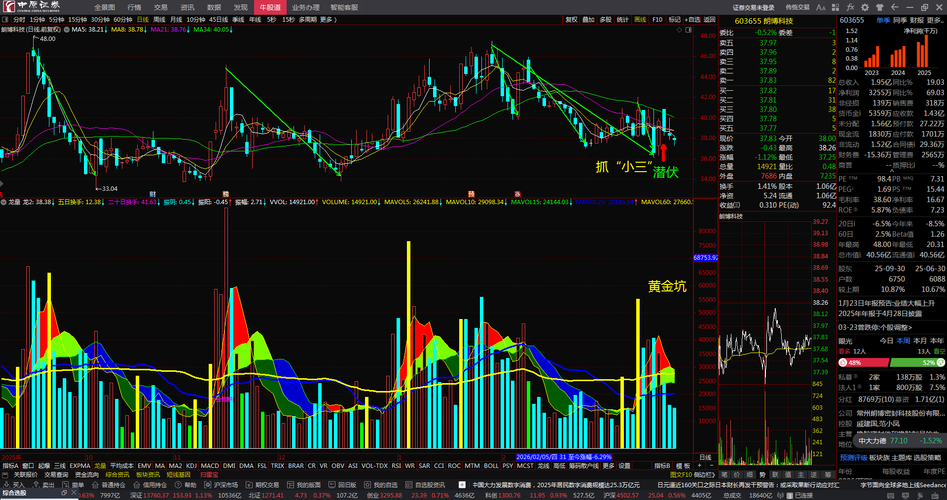Toggle the 标记 mark button

pyautogui.click(x=674, y=19)
